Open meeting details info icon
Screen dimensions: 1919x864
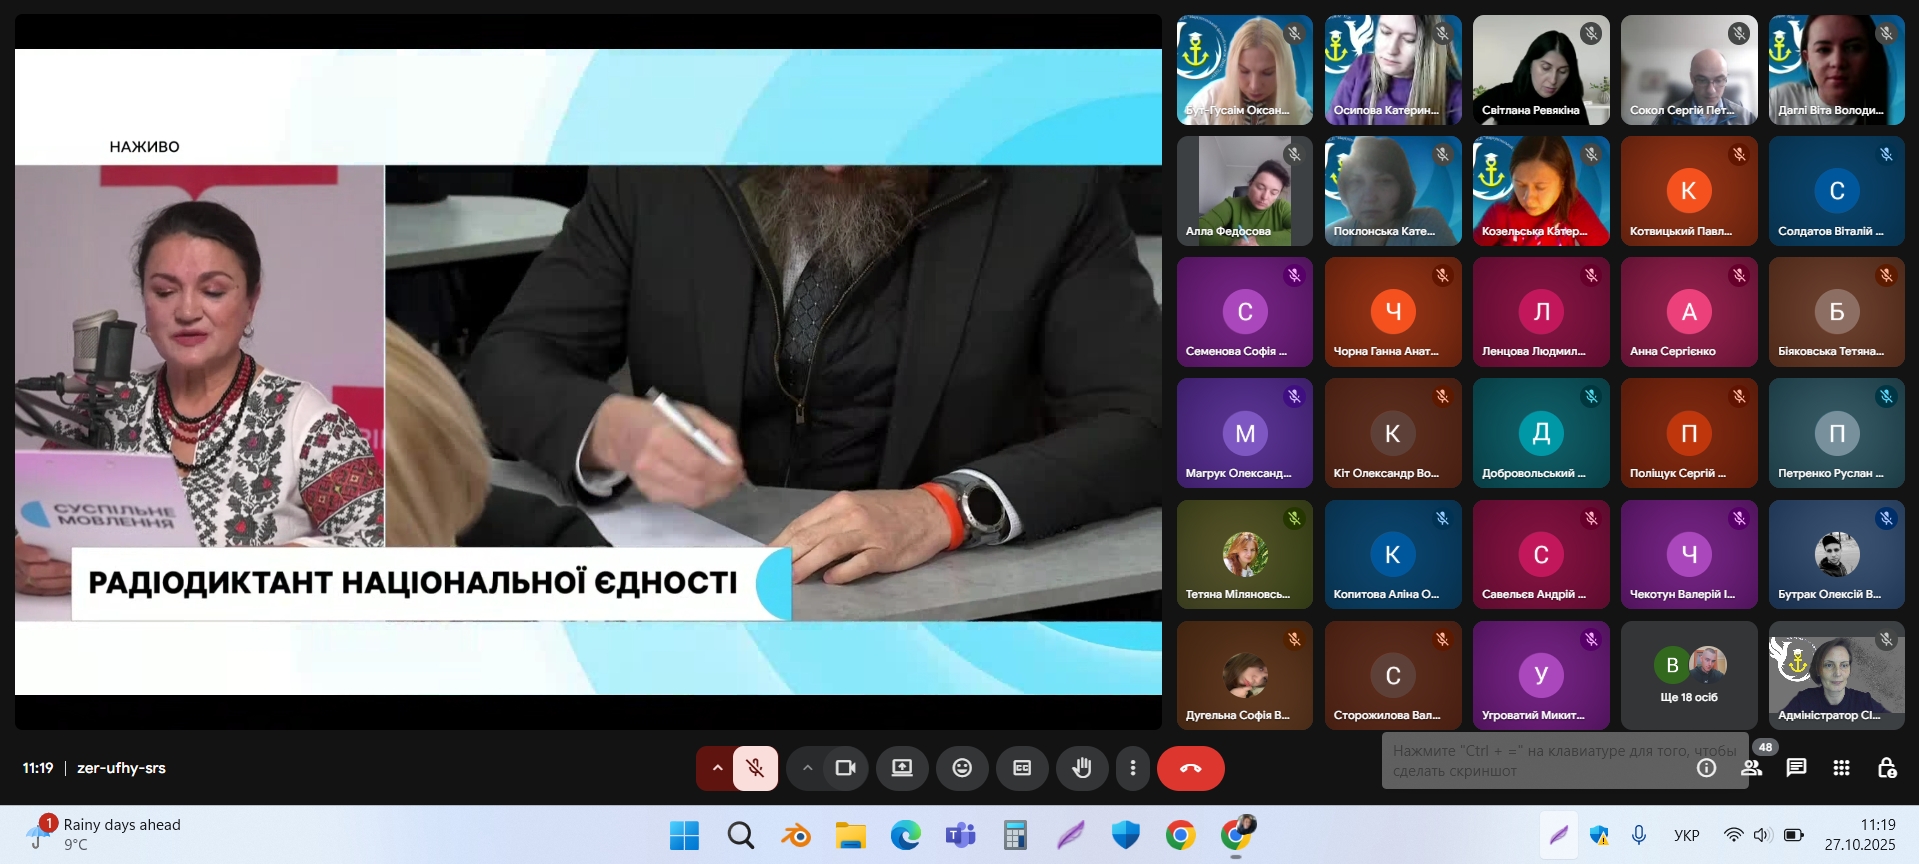pos(1706,768)
